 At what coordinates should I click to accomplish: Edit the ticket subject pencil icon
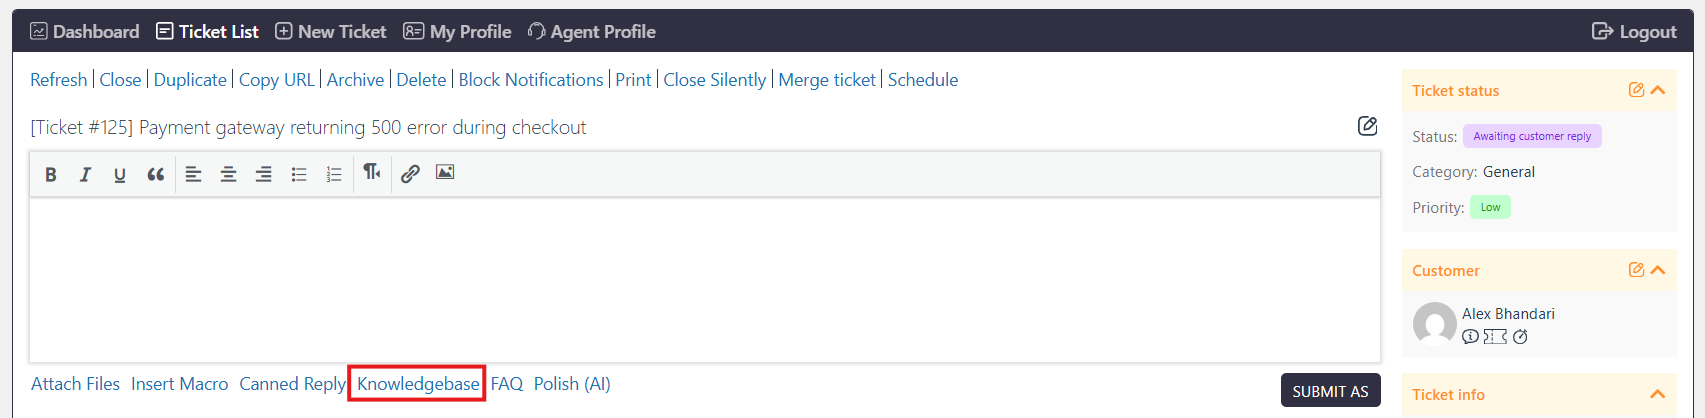tap(1367, 126)
